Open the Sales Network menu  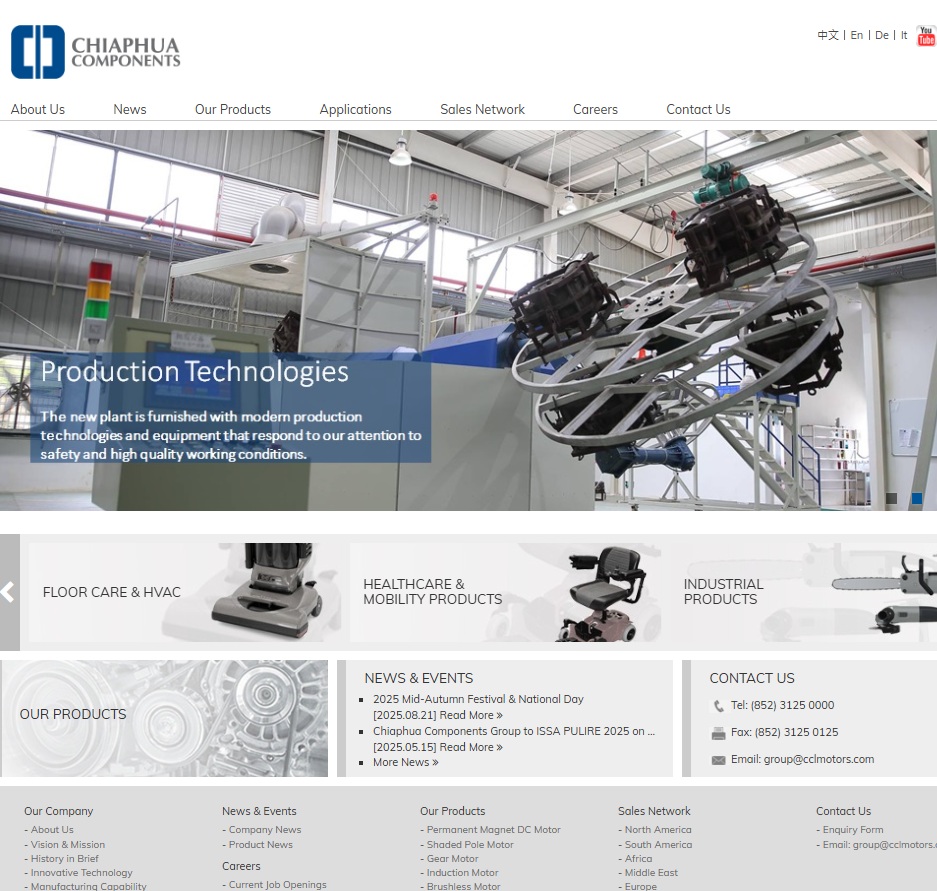pos(482,109)
